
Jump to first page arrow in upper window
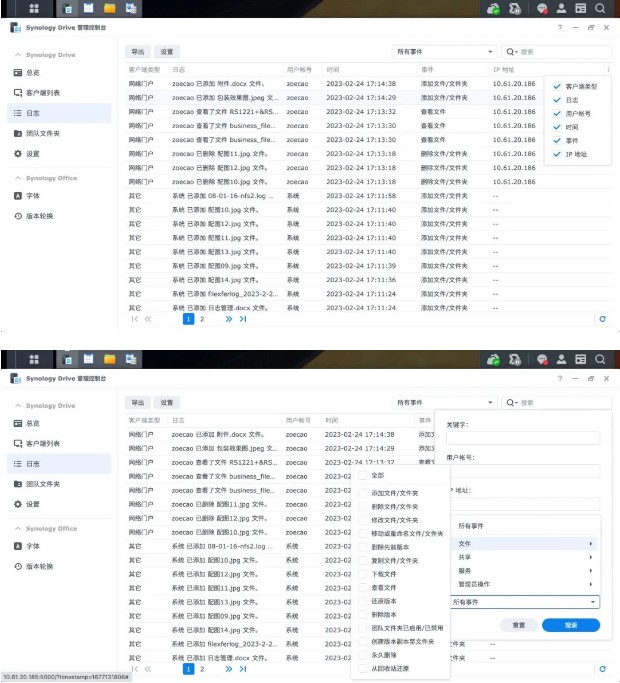(135, 319)
